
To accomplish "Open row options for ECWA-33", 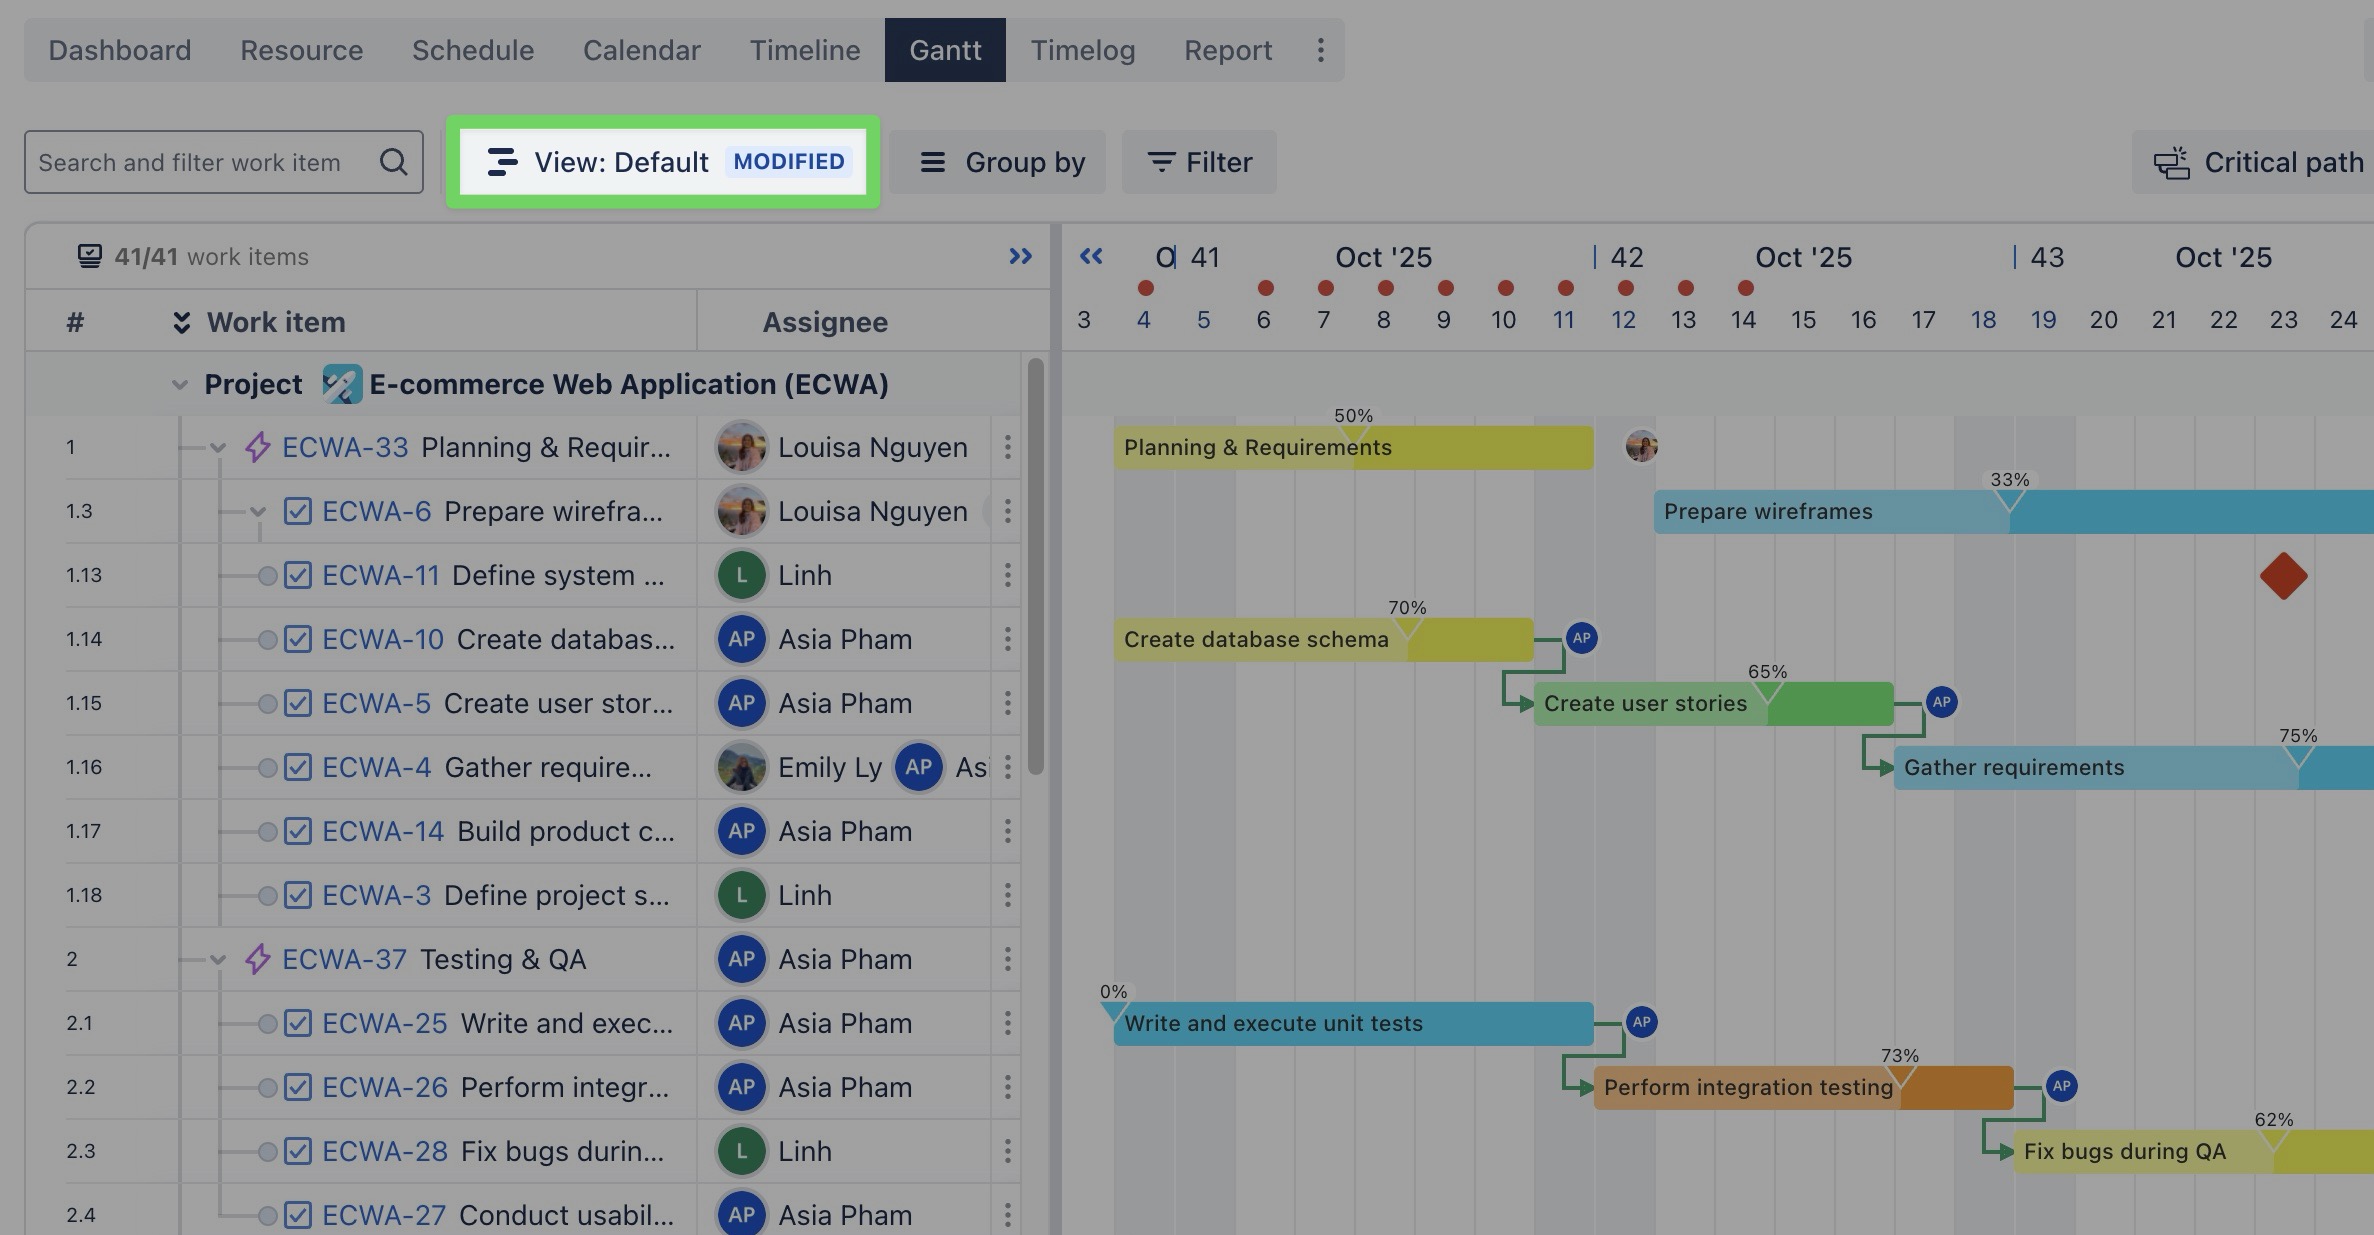I will pyautogui.click(x=1007, y=447).
